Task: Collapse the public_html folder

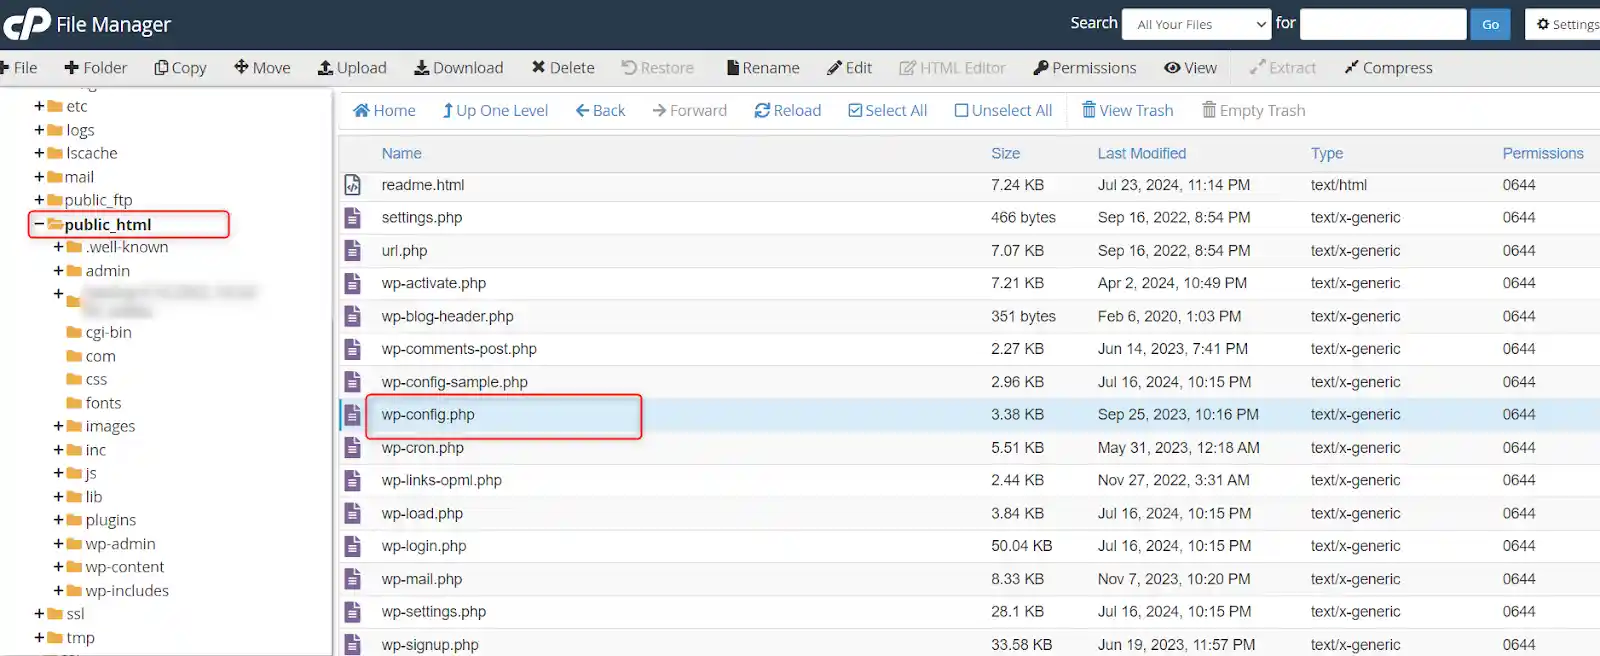Action: click(40, 224)
